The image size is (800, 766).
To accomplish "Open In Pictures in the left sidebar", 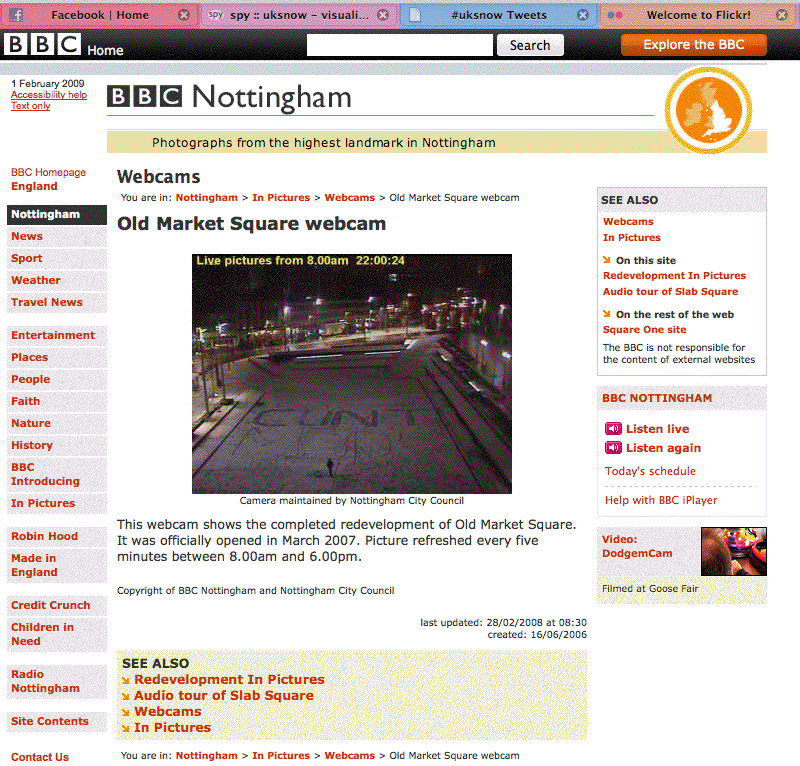I will click(x=57, y=503).
